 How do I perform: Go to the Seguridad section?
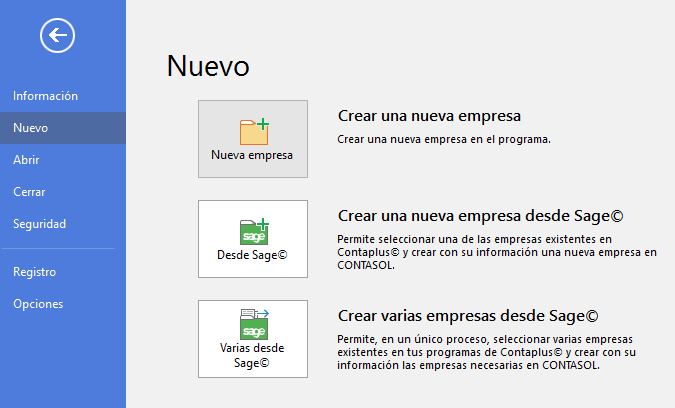63,224
